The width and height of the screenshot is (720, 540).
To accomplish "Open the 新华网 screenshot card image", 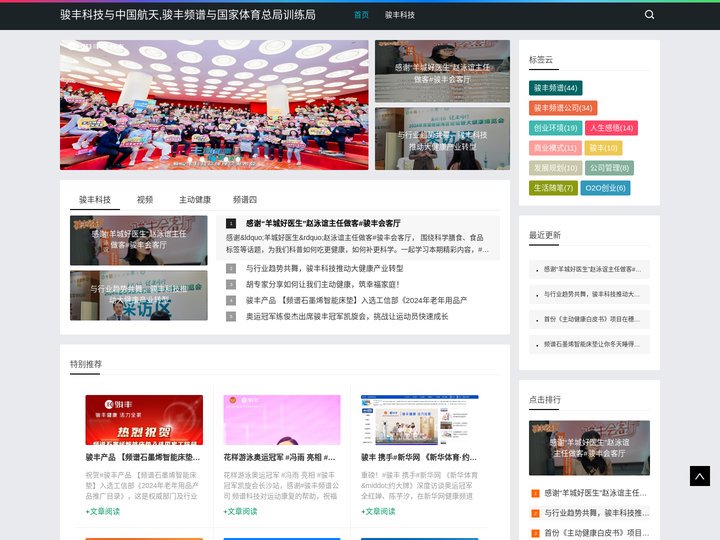I will click(420, 420).
